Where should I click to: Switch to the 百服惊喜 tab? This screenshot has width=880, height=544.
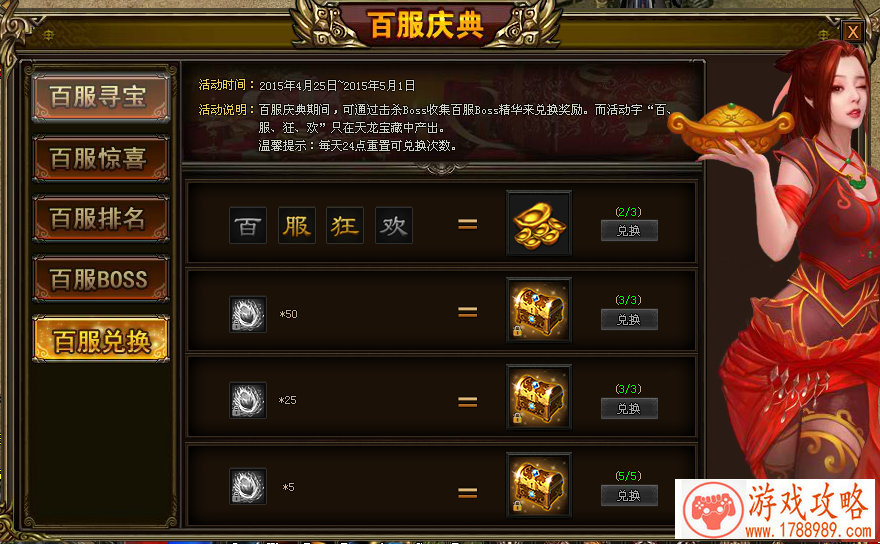100,158
